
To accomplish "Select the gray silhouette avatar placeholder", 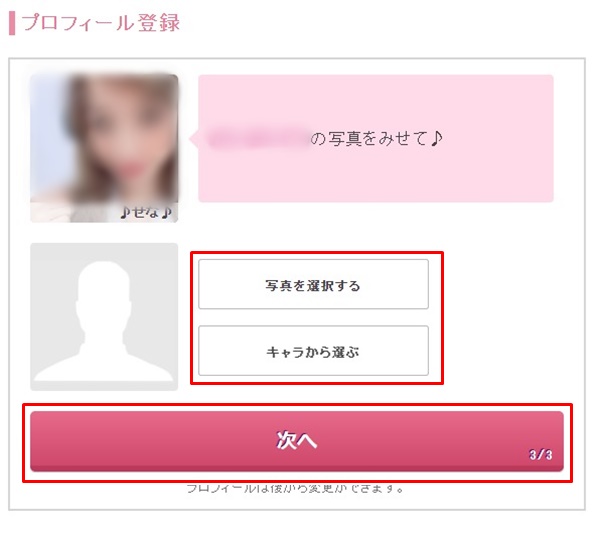I will tap(104, 317).
